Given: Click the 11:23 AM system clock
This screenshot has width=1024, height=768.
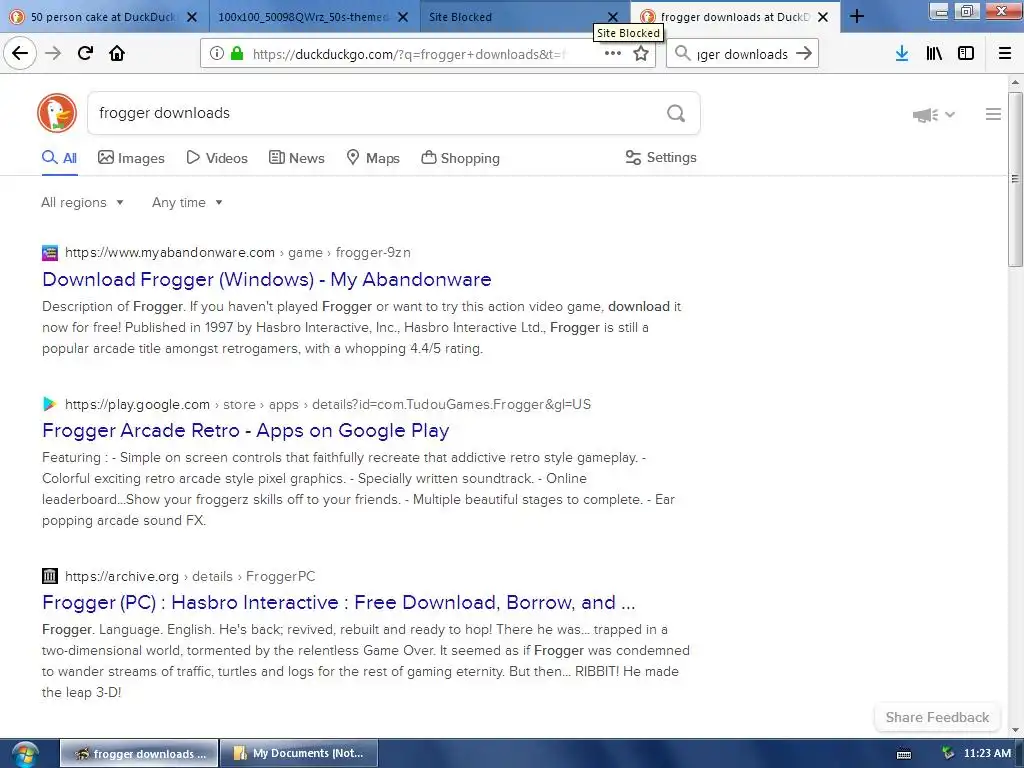Looking at the screenshot, I should pyautogui.click(x=987, y=754).
